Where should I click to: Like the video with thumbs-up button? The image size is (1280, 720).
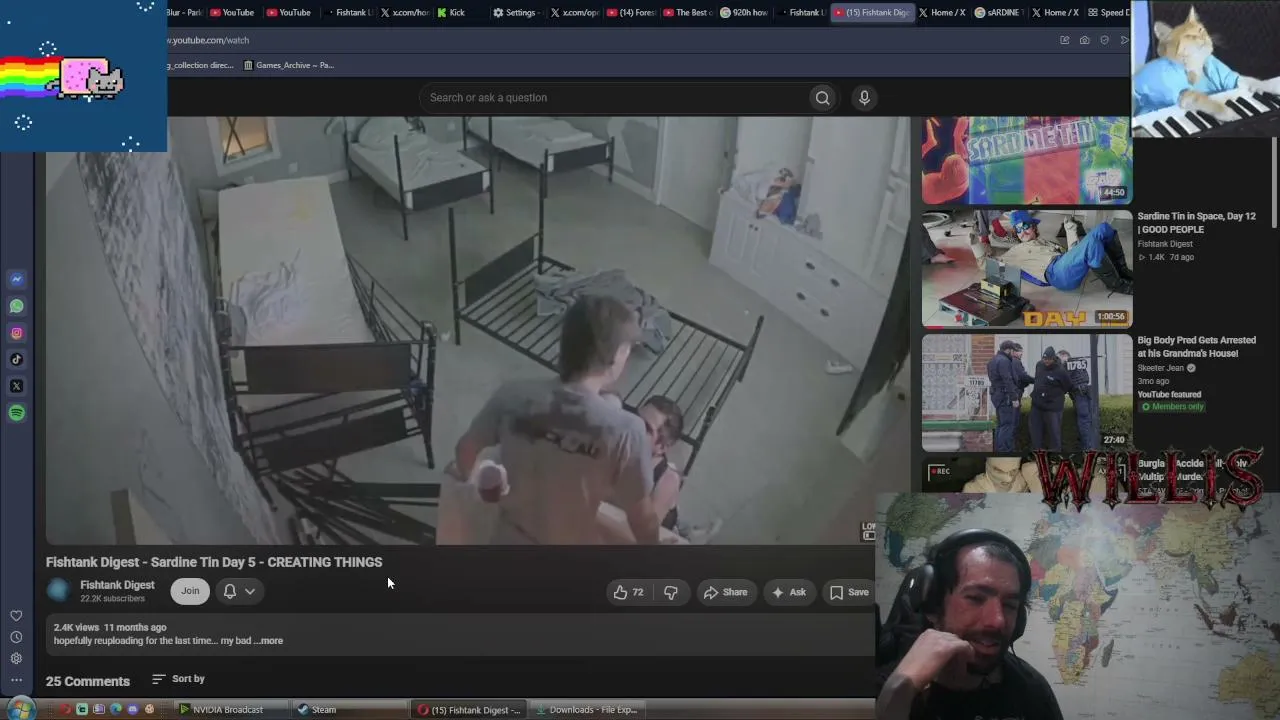628,592
